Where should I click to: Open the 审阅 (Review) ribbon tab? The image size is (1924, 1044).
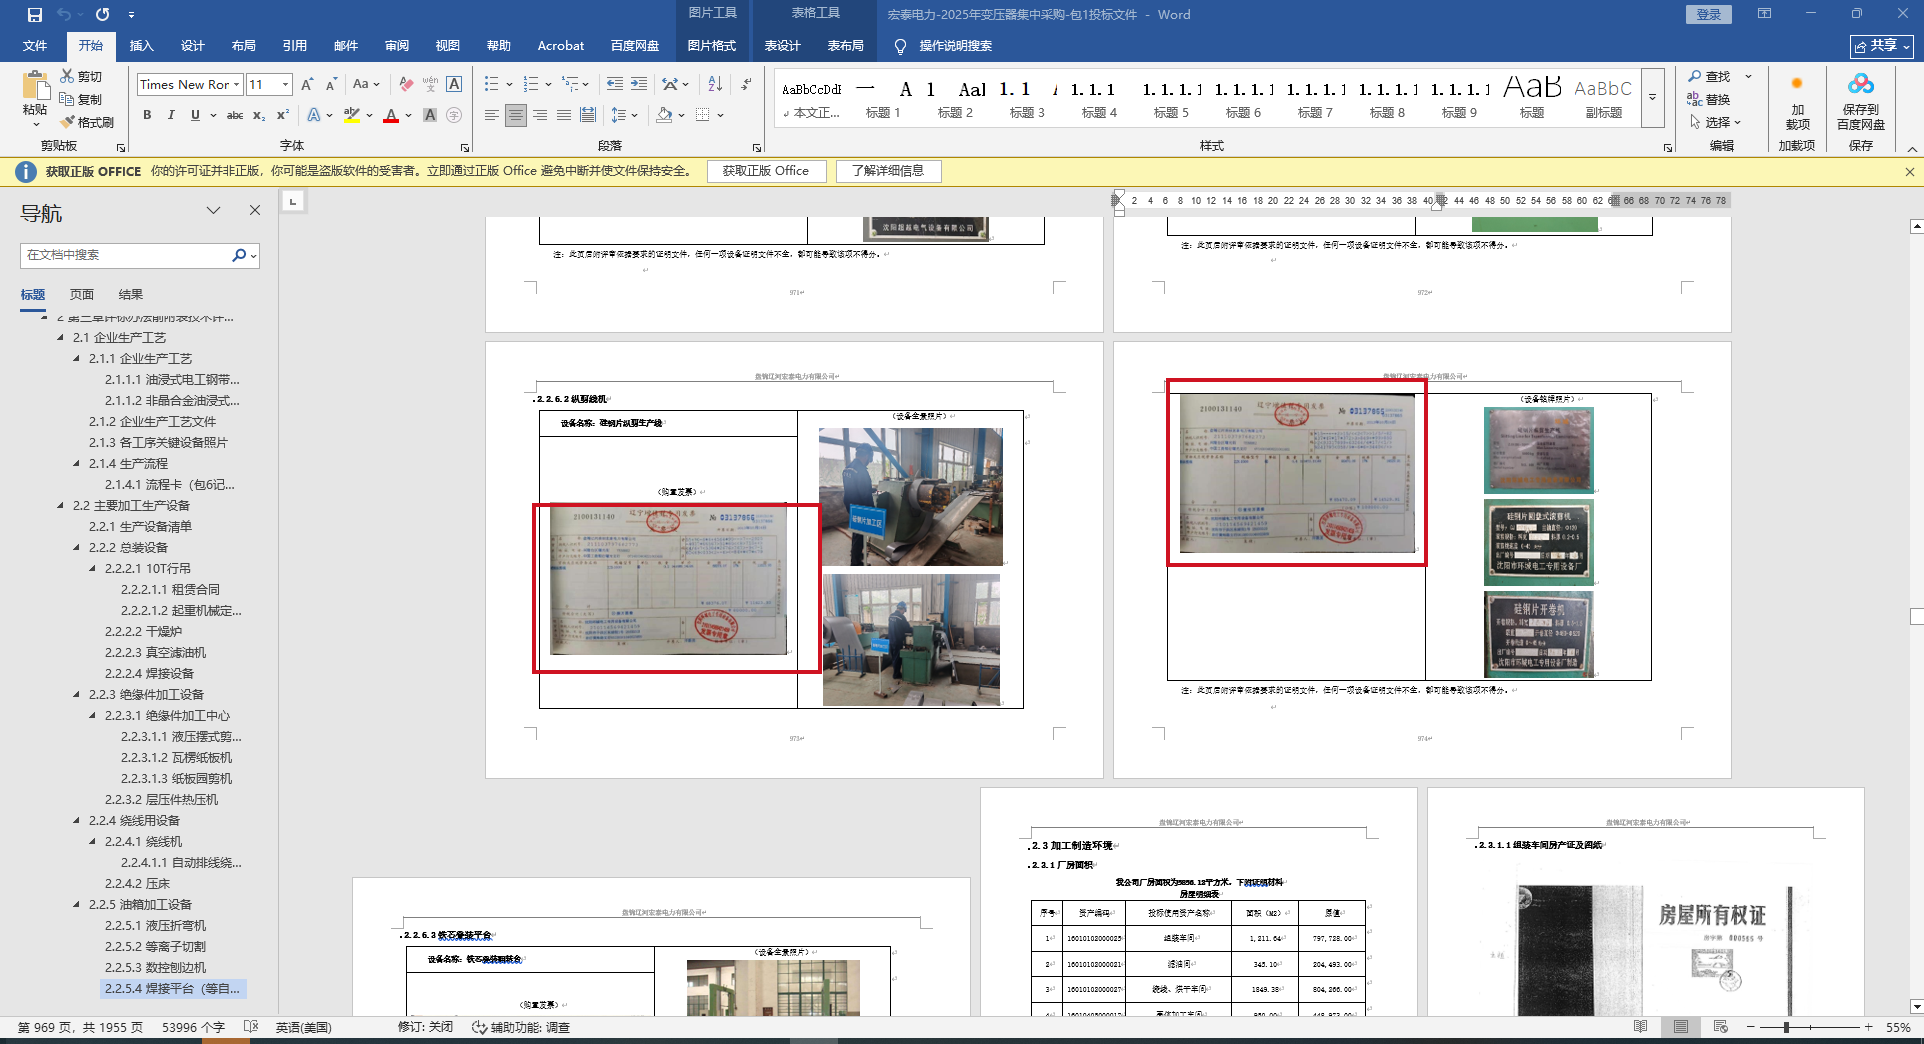pos(397,46)
